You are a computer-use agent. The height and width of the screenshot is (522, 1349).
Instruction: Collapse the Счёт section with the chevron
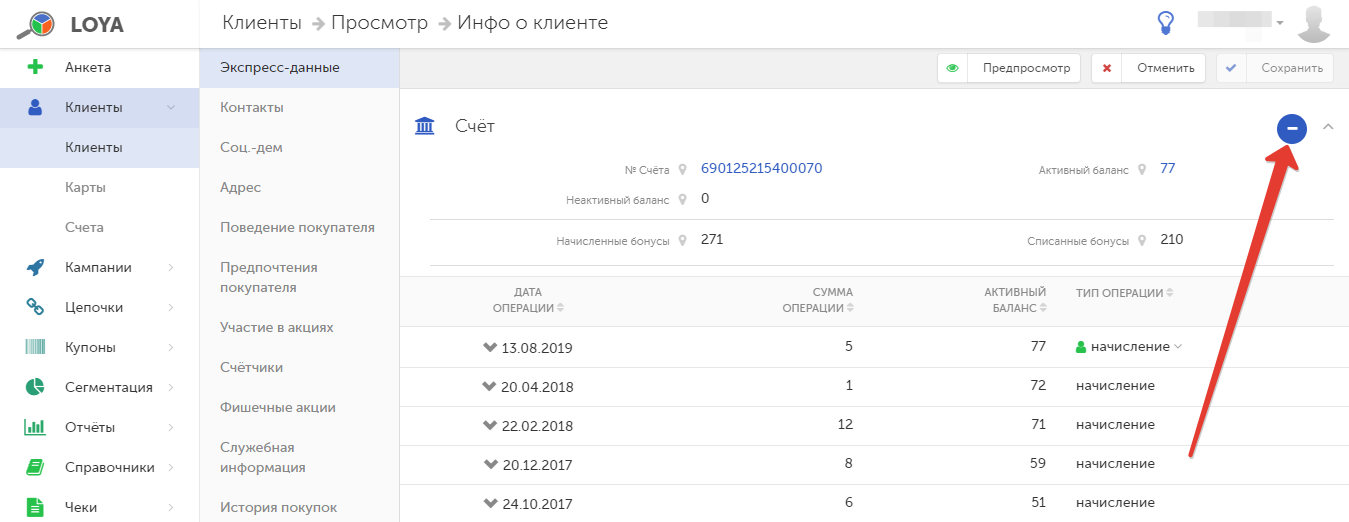1328,127
